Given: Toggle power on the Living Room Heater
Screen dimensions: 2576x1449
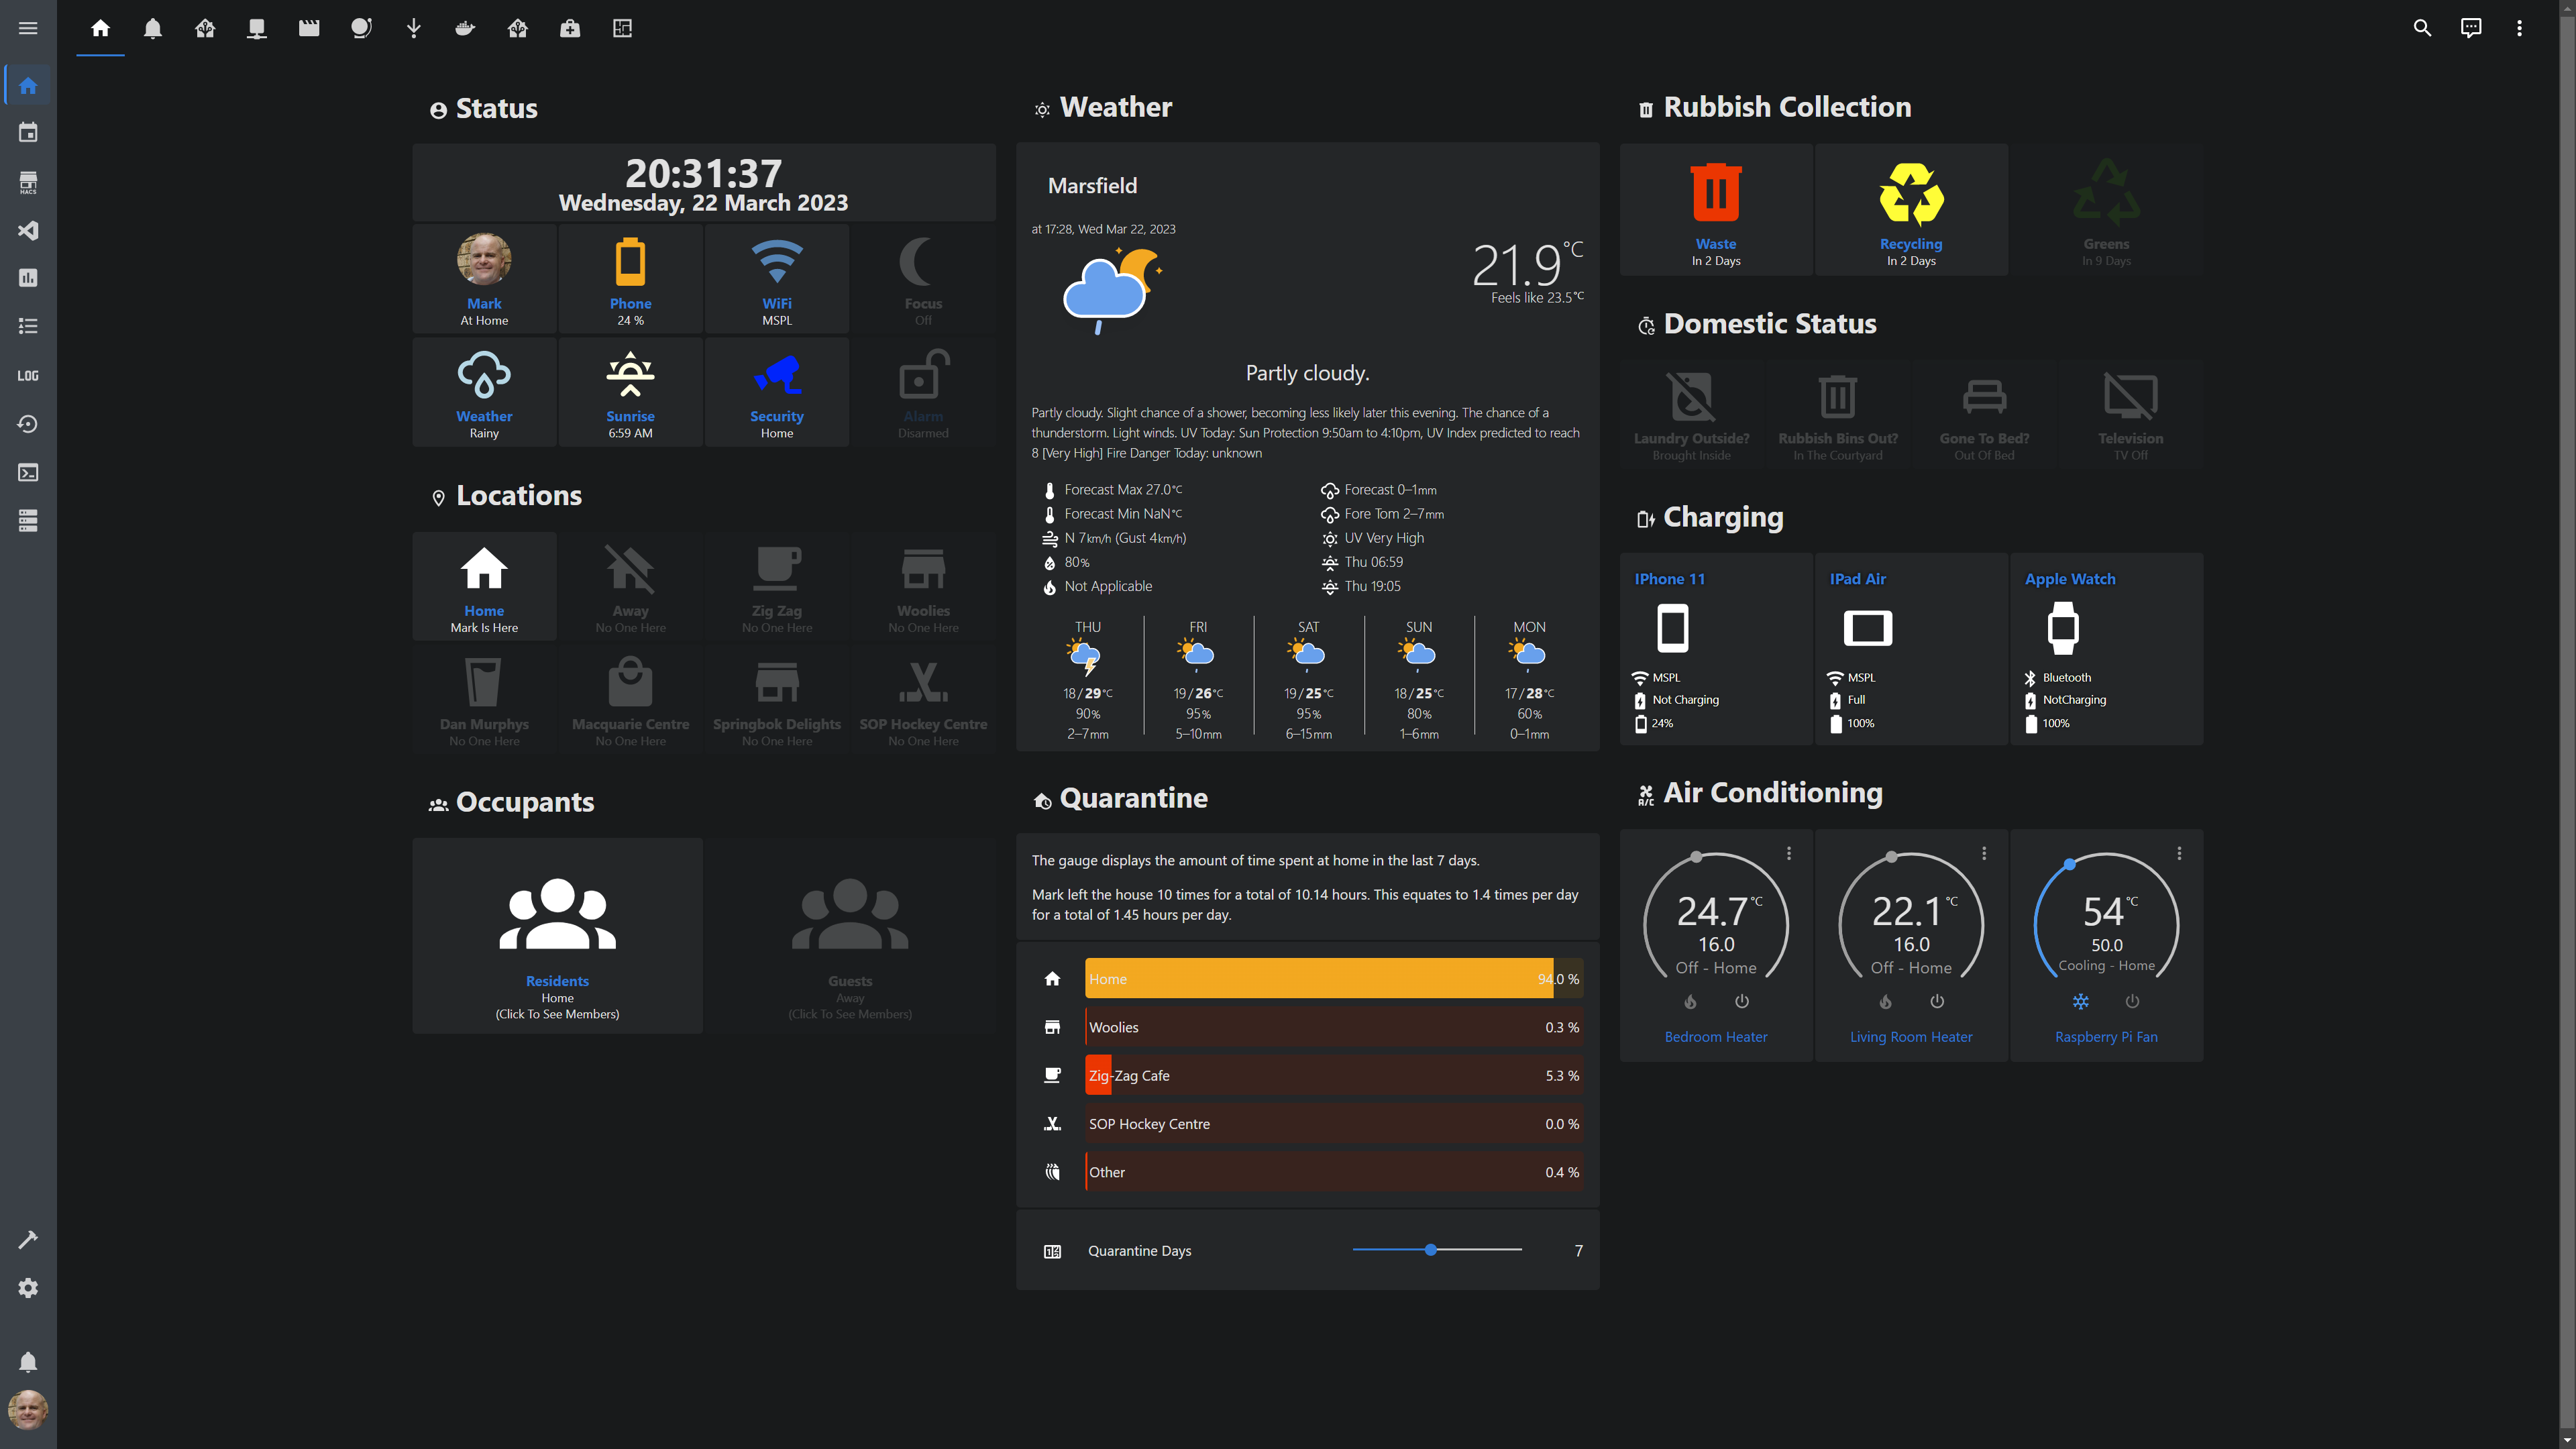Looking at the screenshot, I should click(1936, 1001).
